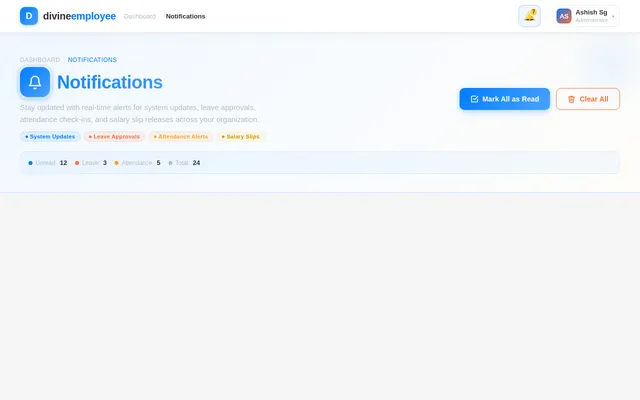Go to the Dashboard nav item
Screen dimensions: 640x400
coord(140,16)
